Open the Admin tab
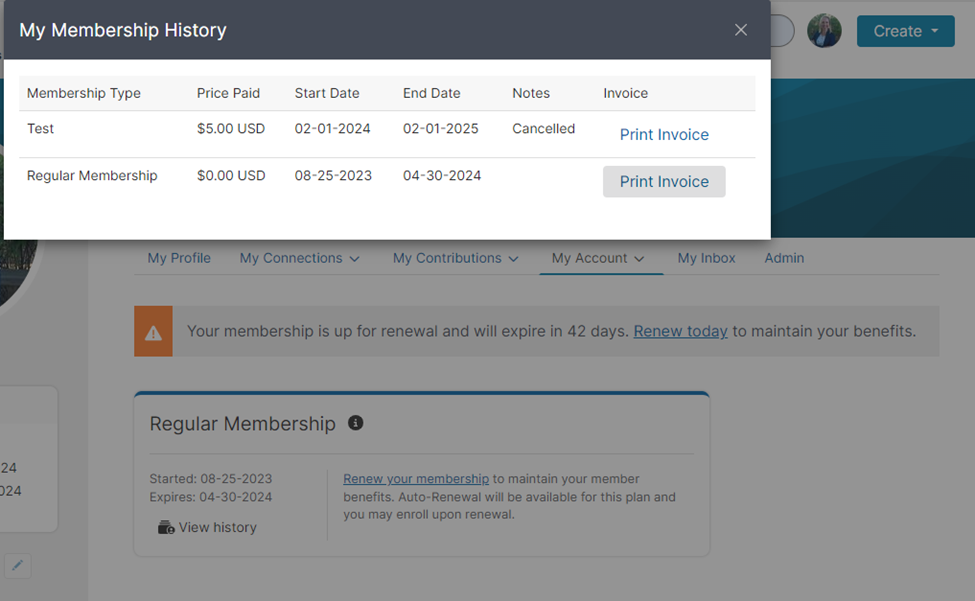Viewport: 975px width, 601px height. point(784,258)
